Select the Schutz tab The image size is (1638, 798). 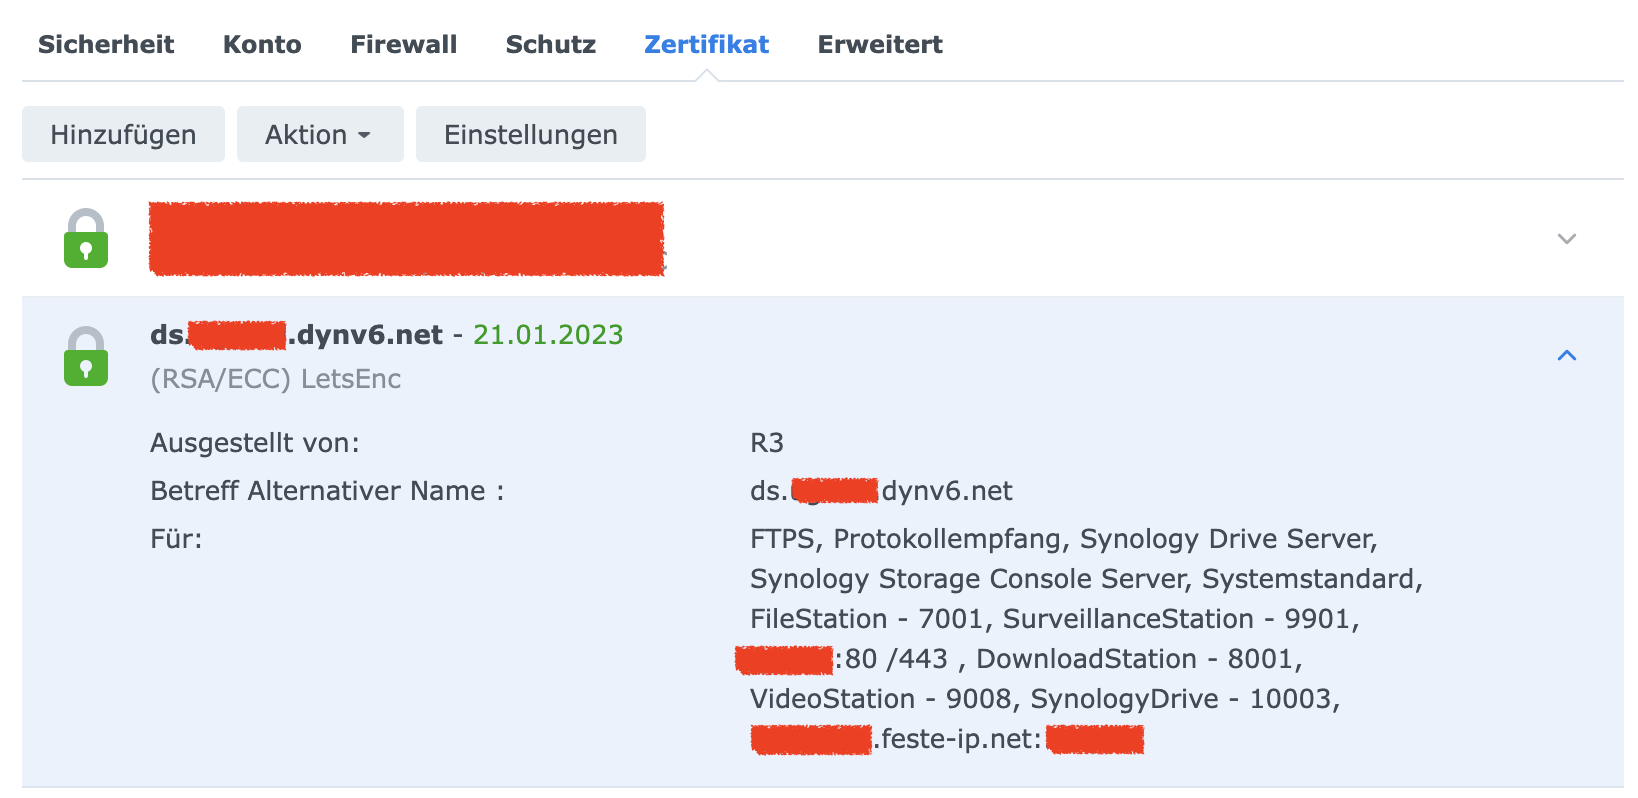(550, 45)
